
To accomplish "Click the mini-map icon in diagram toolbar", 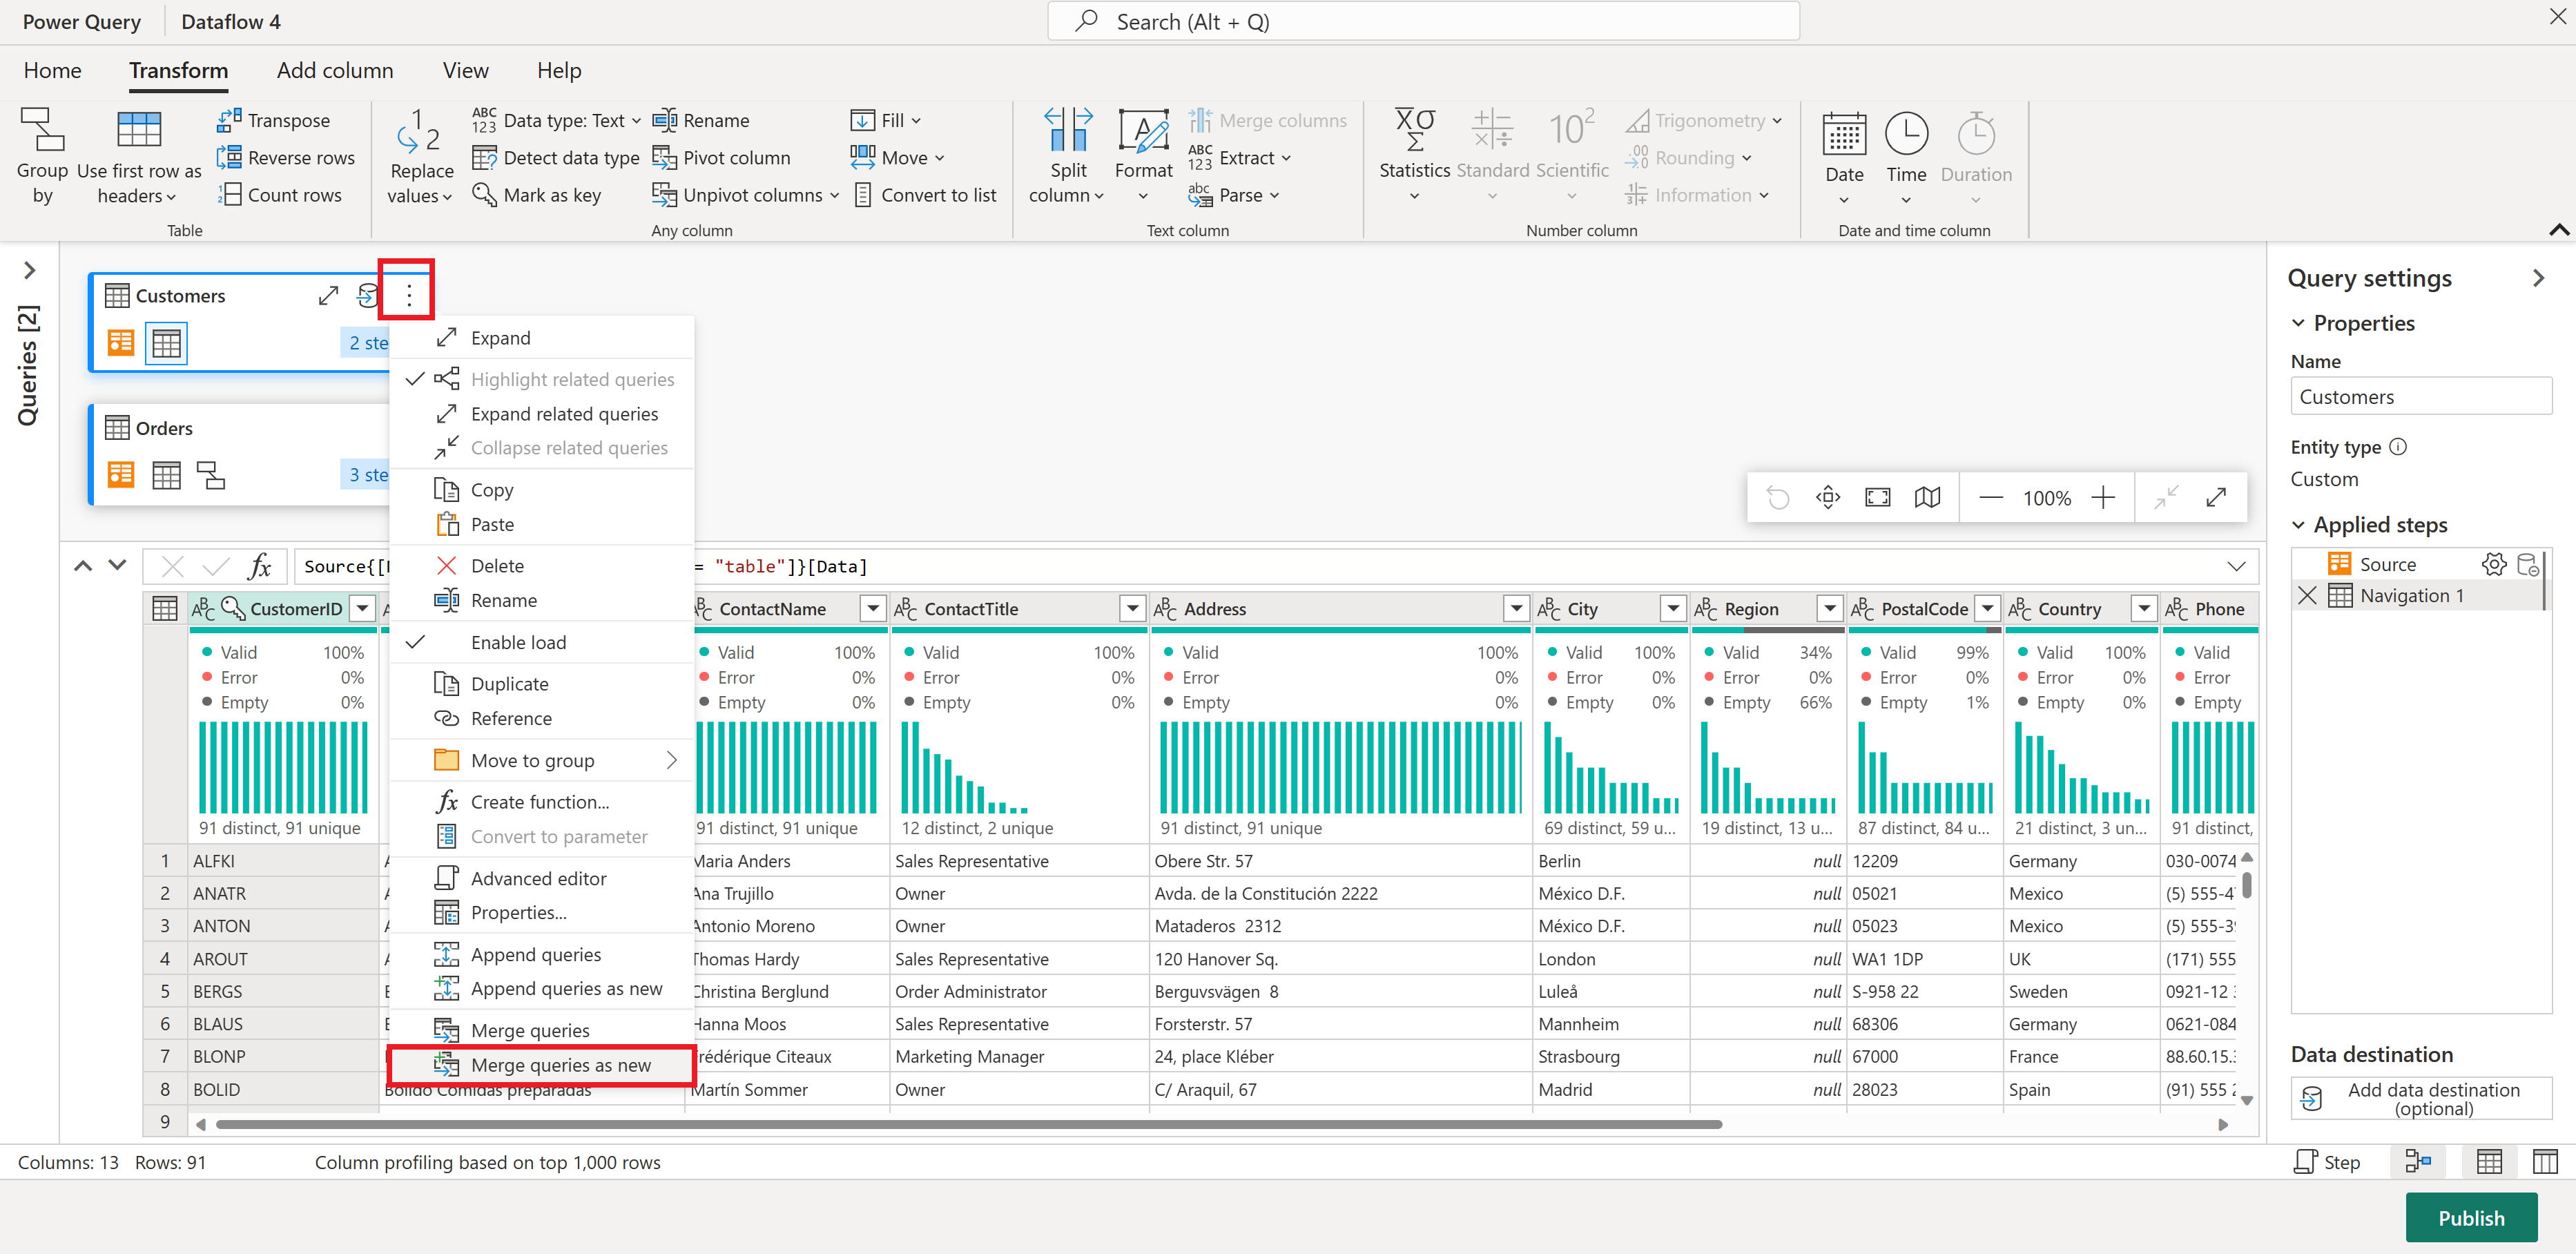I will tap(1927, 498).
